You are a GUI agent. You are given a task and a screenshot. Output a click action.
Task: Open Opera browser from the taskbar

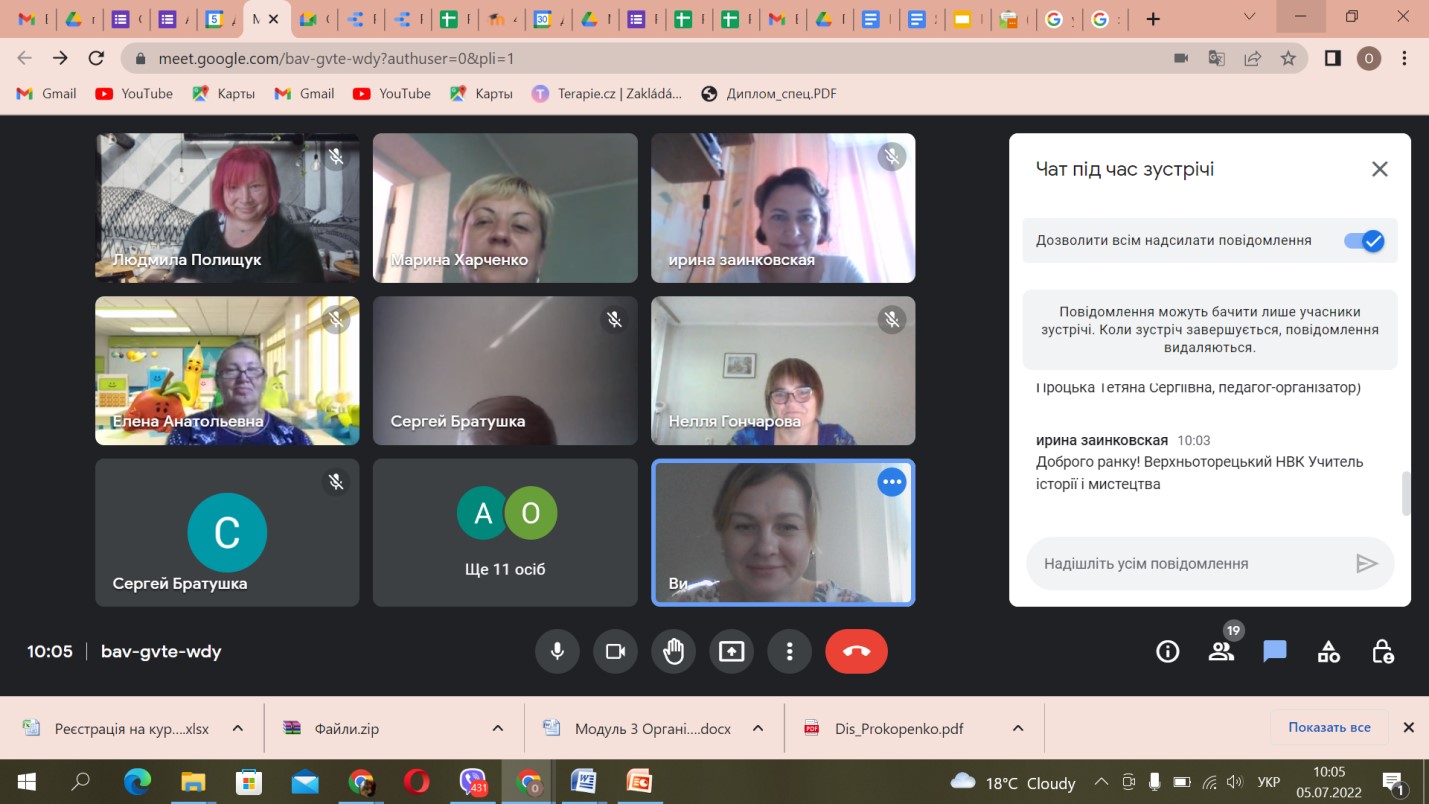click(x=417, y=782)
